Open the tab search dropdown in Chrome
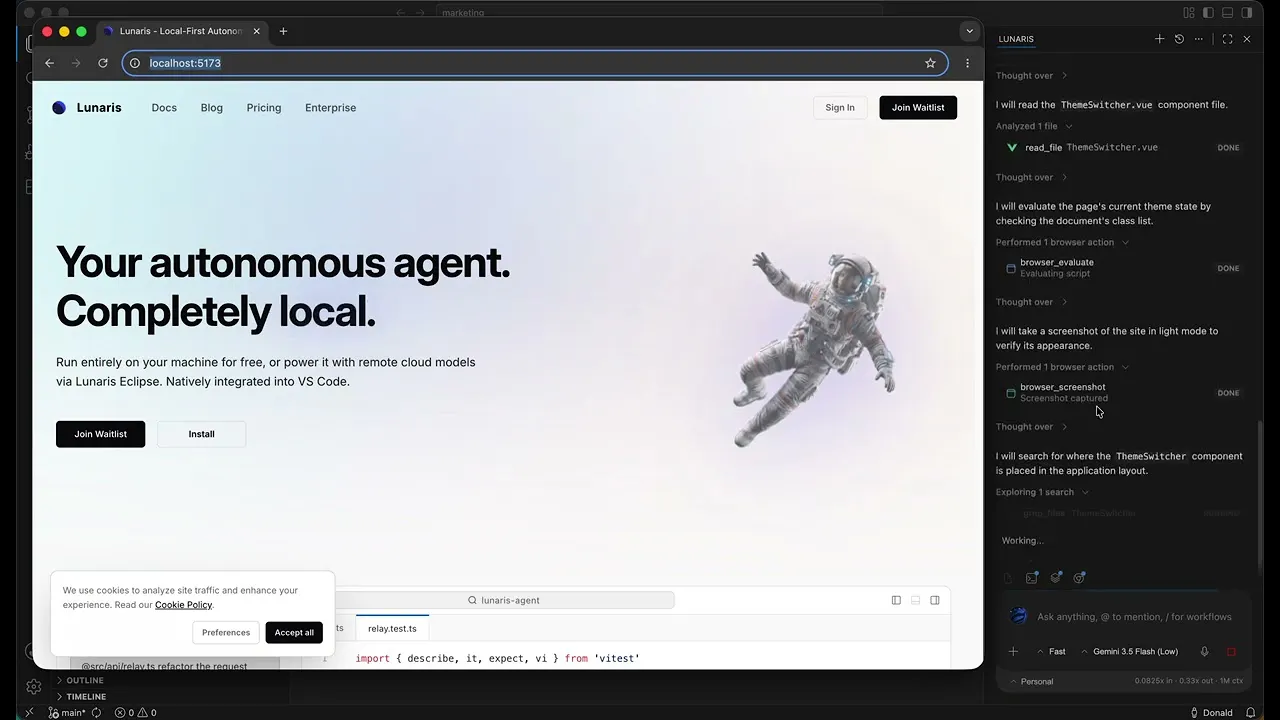 pyautogui.click(x=968, y=31)
